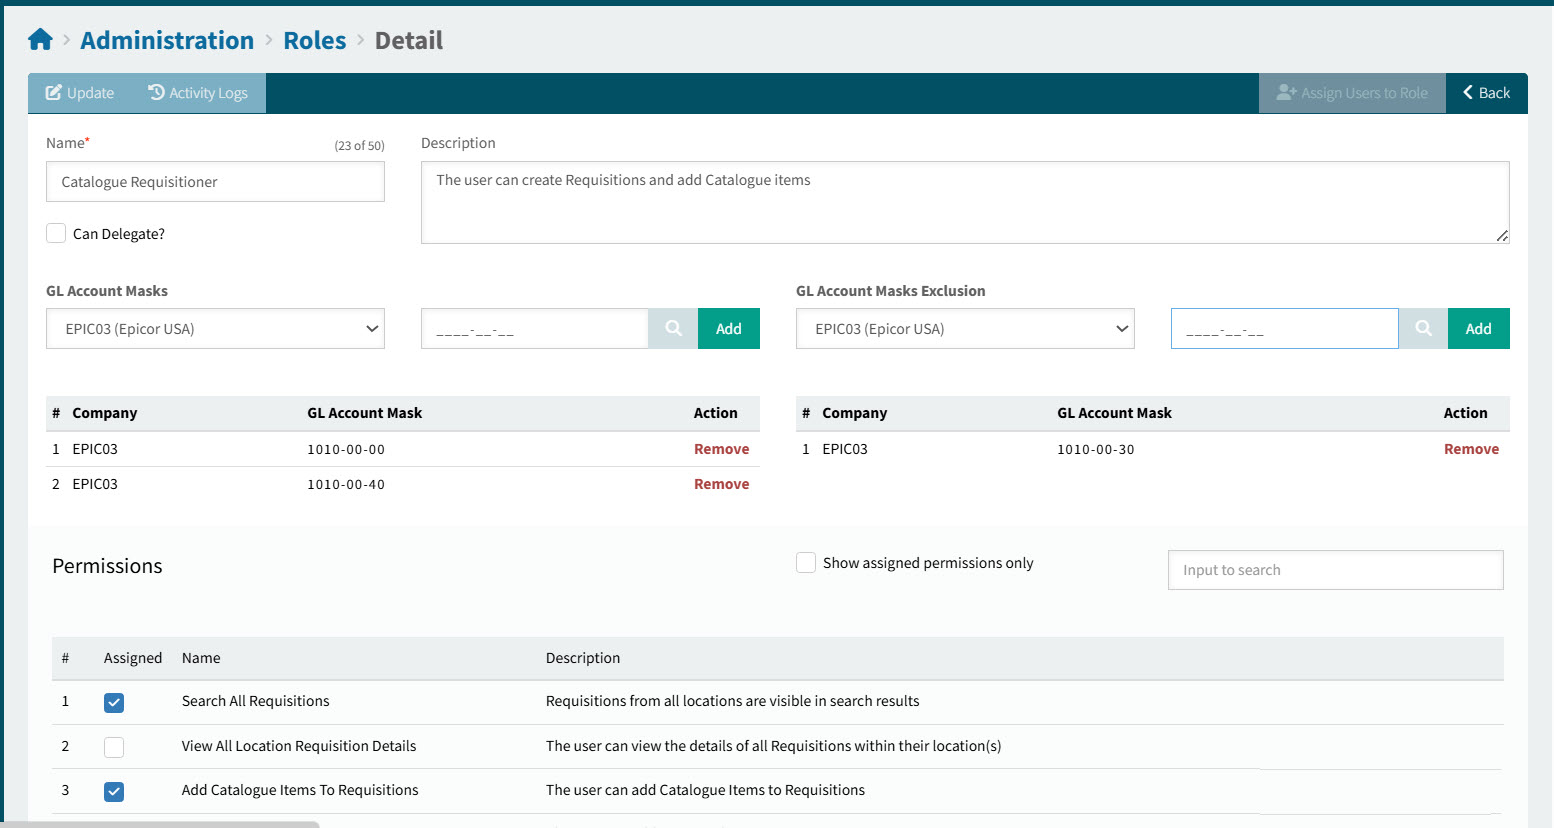Image resolution: width=1554 pixels, height=828 pixels.
Task: Click Assign Users to Role button
Action: point(1352,93)
